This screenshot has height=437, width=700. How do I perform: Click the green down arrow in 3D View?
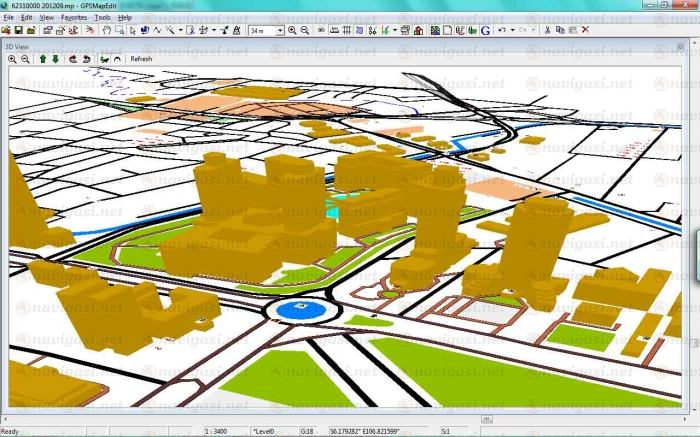[55, 59]
